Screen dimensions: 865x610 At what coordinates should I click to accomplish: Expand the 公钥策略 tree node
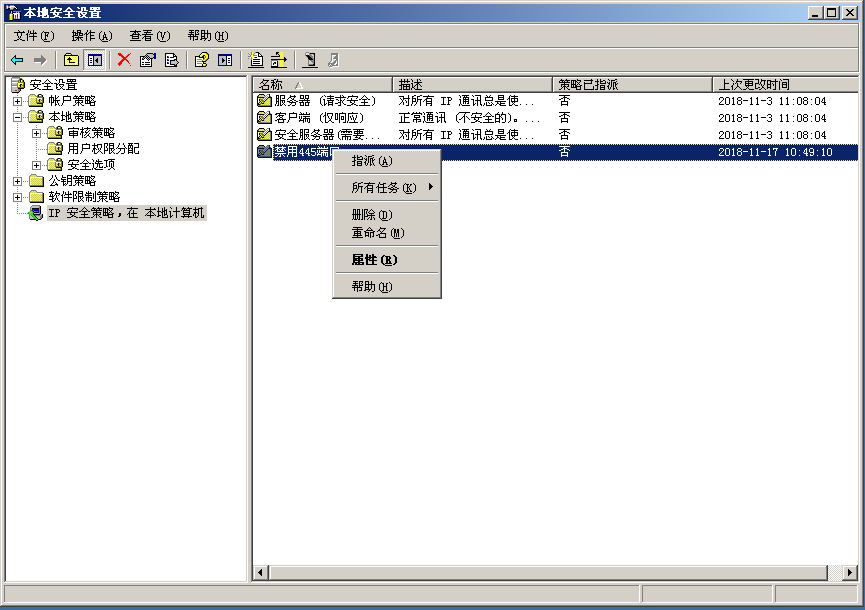18,180
